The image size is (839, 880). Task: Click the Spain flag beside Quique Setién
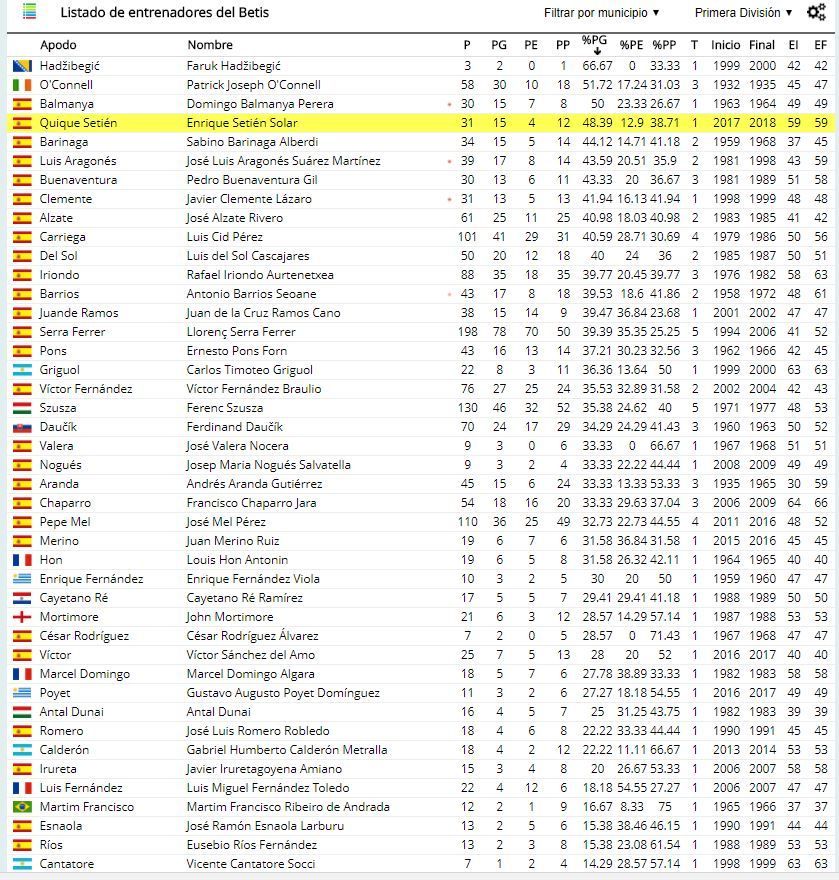click(x=22, y=123)
